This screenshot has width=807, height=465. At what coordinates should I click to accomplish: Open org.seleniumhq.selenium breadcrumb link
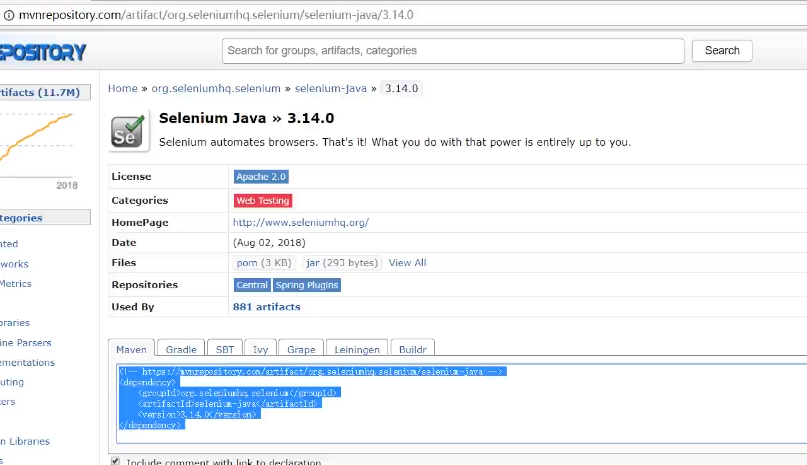216,89
